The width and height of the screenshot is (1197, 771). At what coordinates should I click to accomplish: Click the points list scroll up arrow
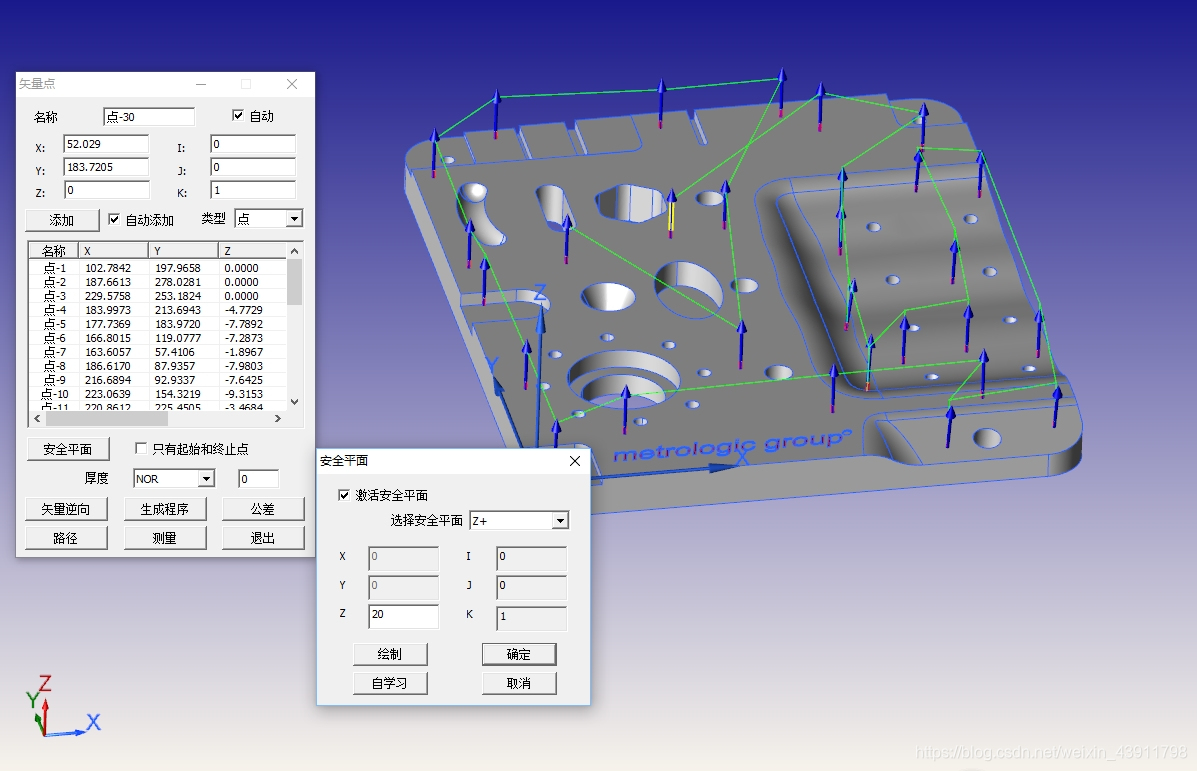[295, 250]
